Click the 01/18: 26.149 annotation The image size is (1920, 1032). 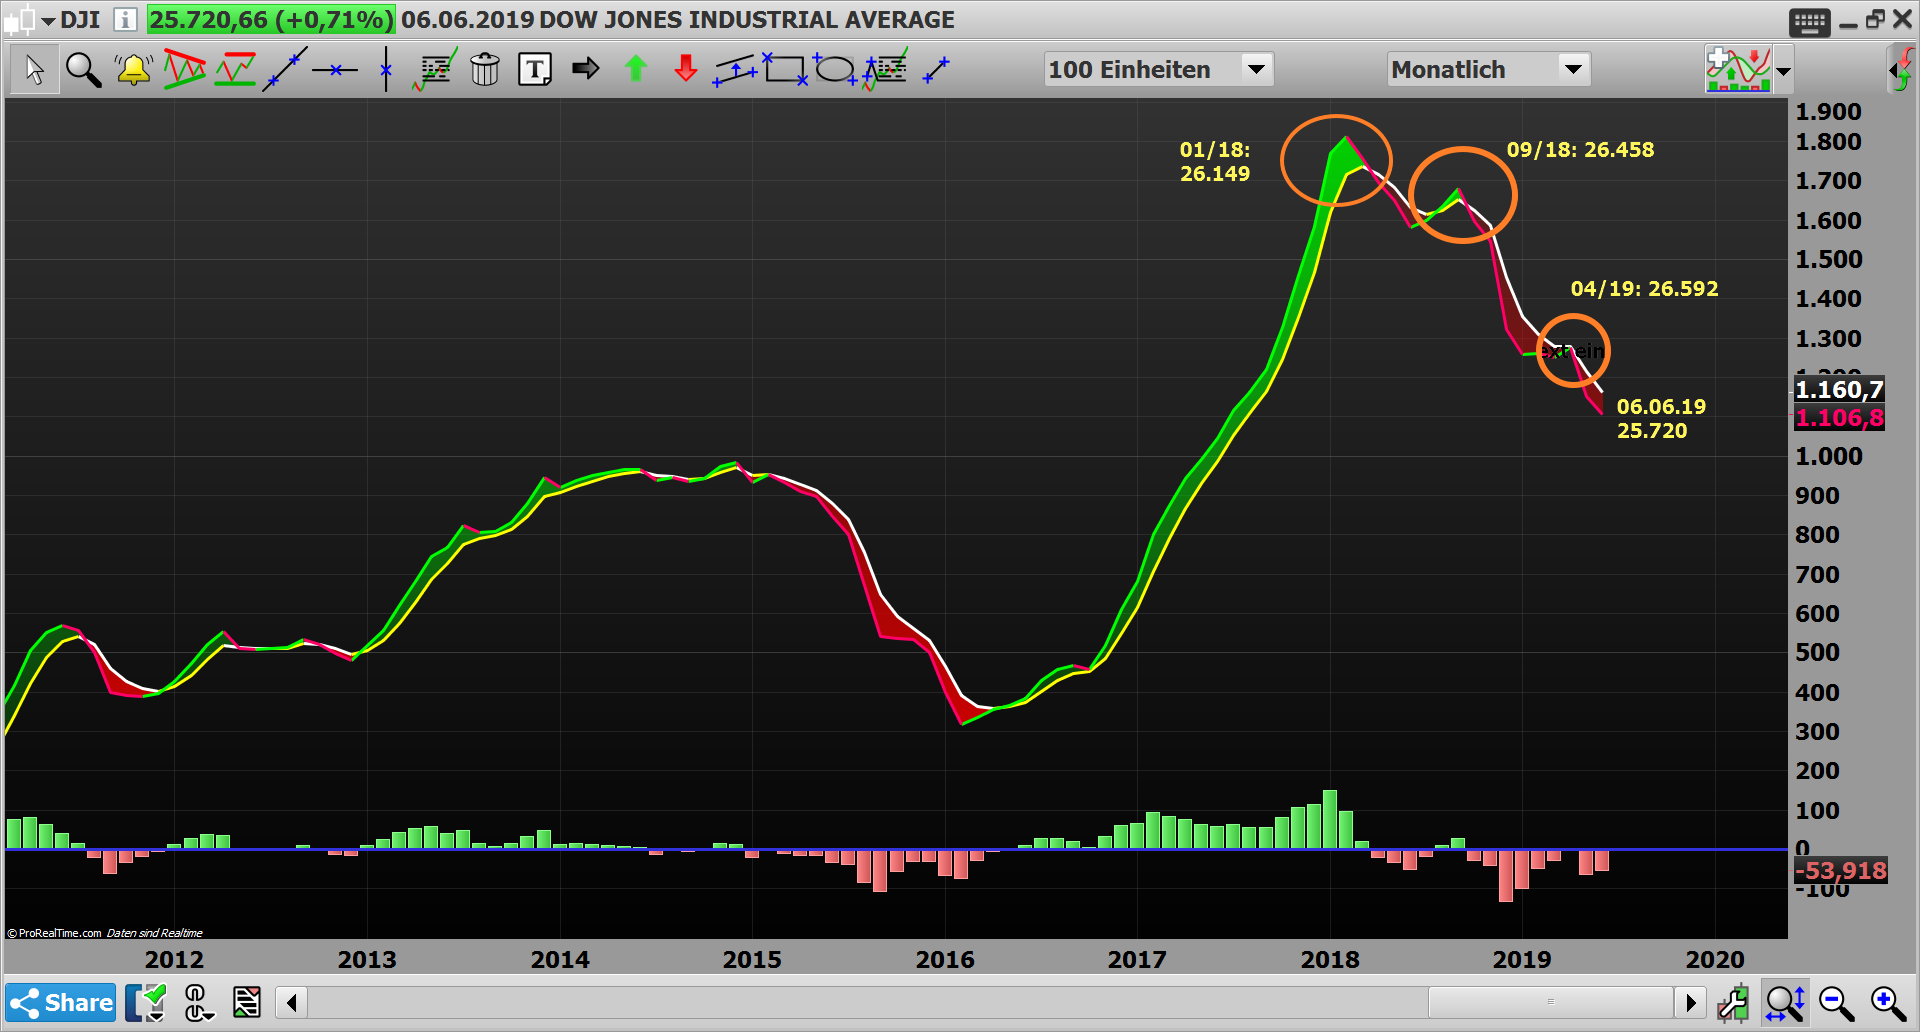coord(1215,161)
